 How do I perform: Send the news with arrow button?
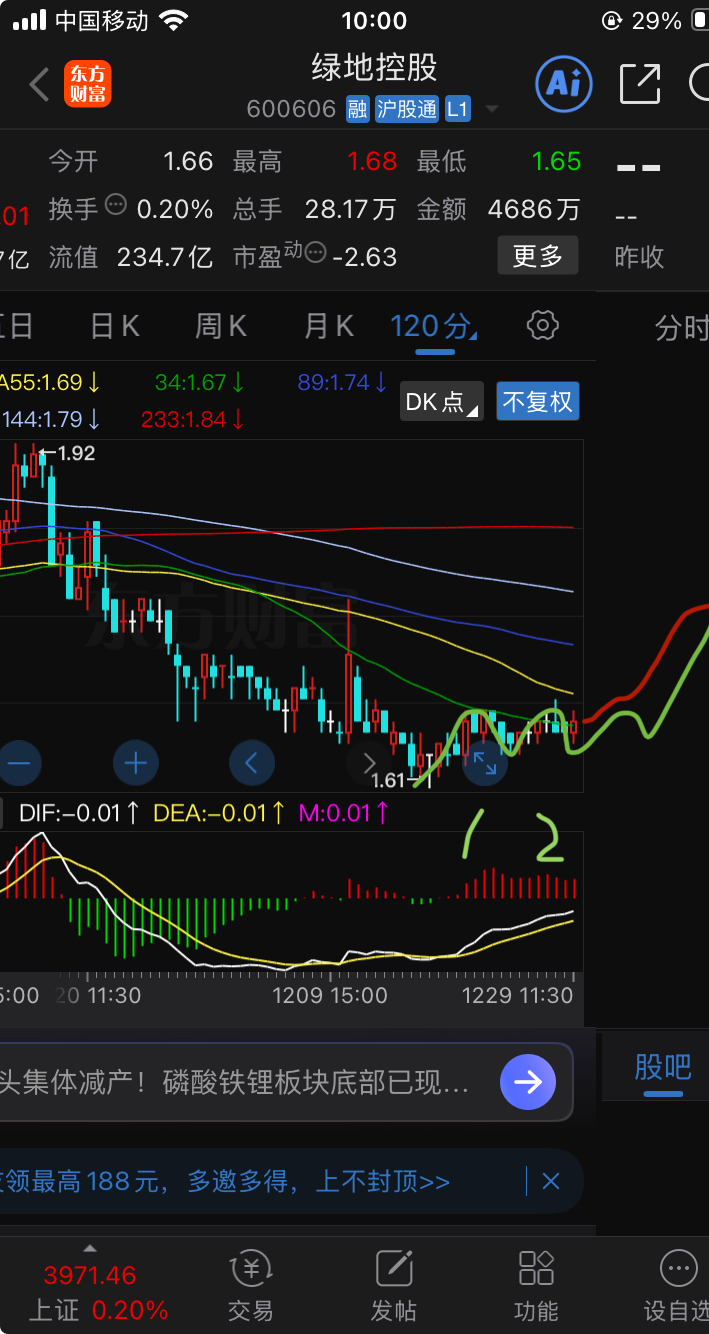[x=527, y=1082]
